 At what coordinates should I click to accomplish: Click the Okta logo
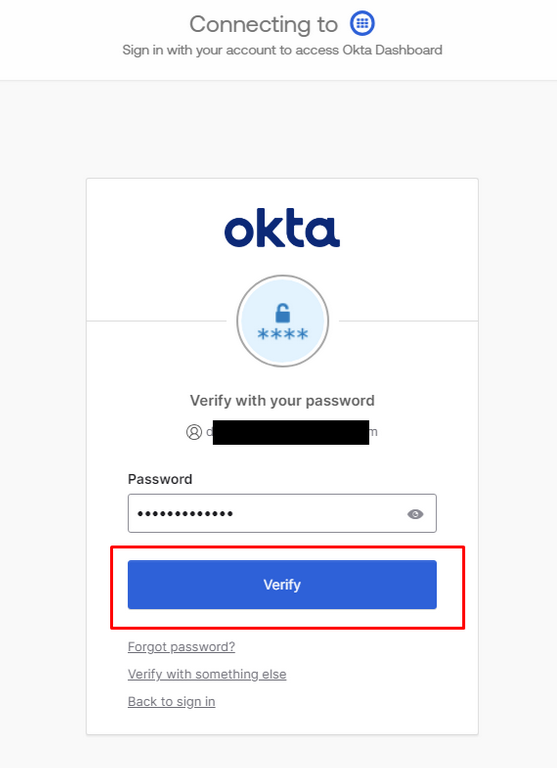pos(282,228)
